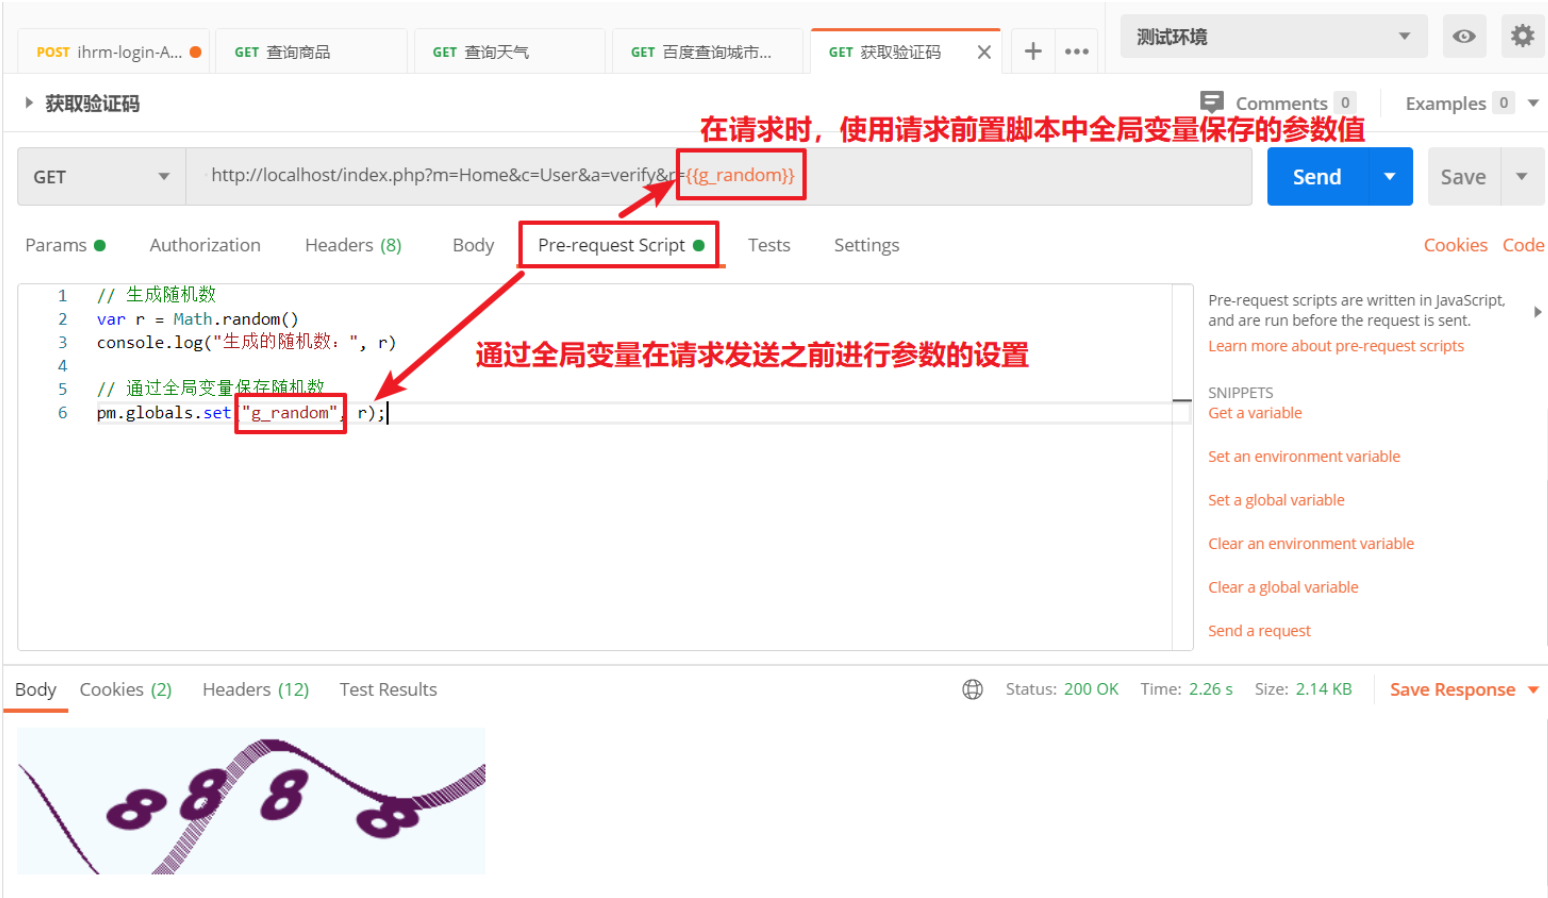Click the network globe icon in response bar
The height and width of the screenshot is (898, 1548).
tap(972, 689)
